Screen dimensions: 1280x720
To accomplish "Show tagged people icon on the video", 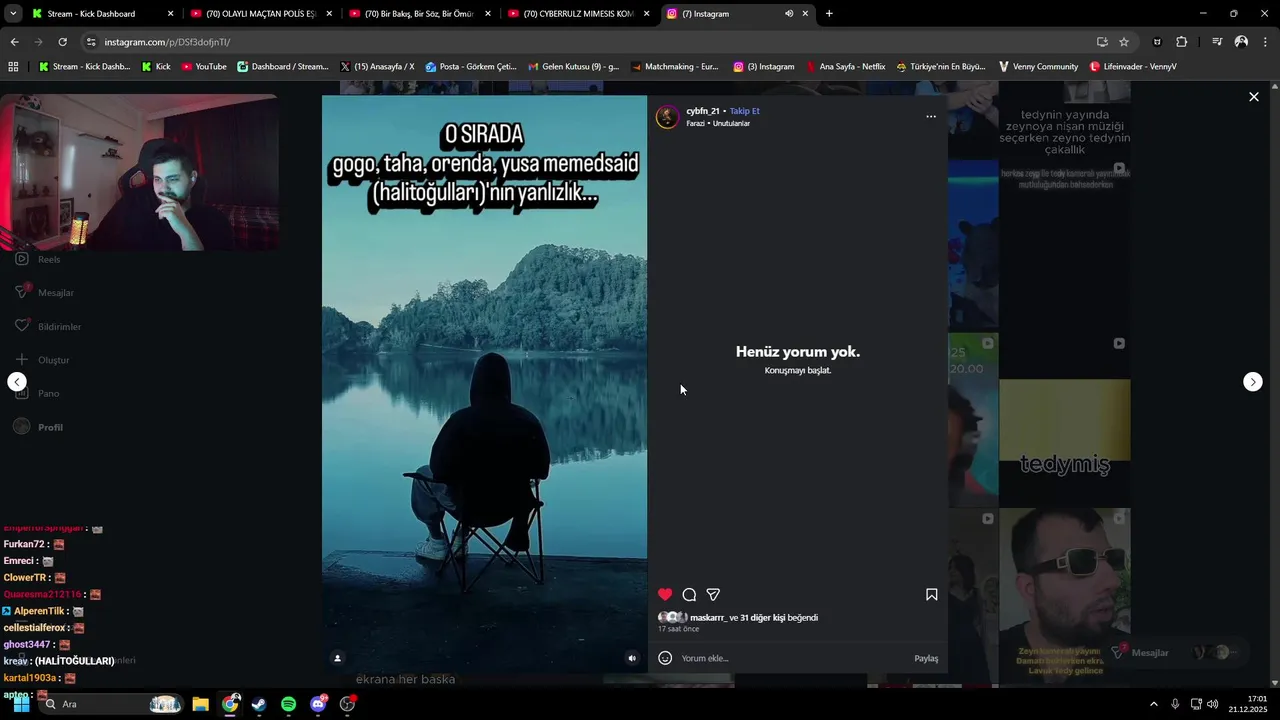I will click(337, 658).
